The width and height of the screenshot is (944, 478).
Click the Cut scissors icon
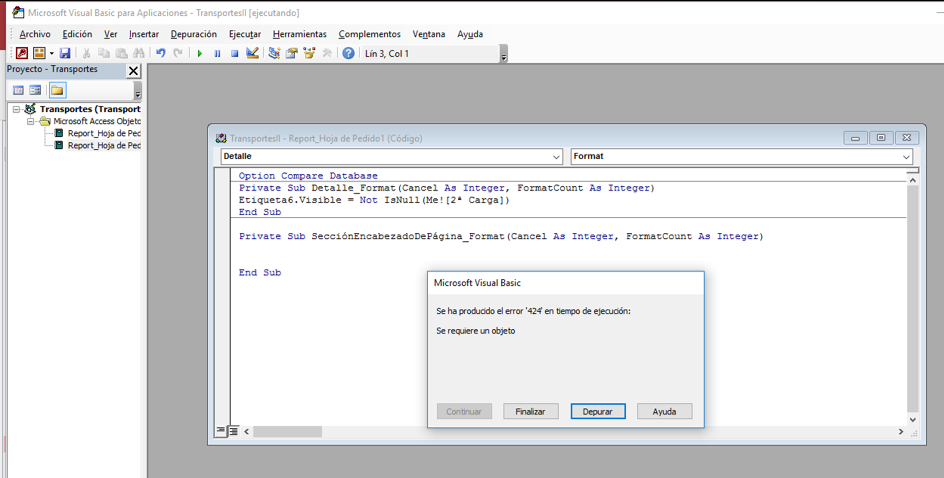tap(87, 54)
